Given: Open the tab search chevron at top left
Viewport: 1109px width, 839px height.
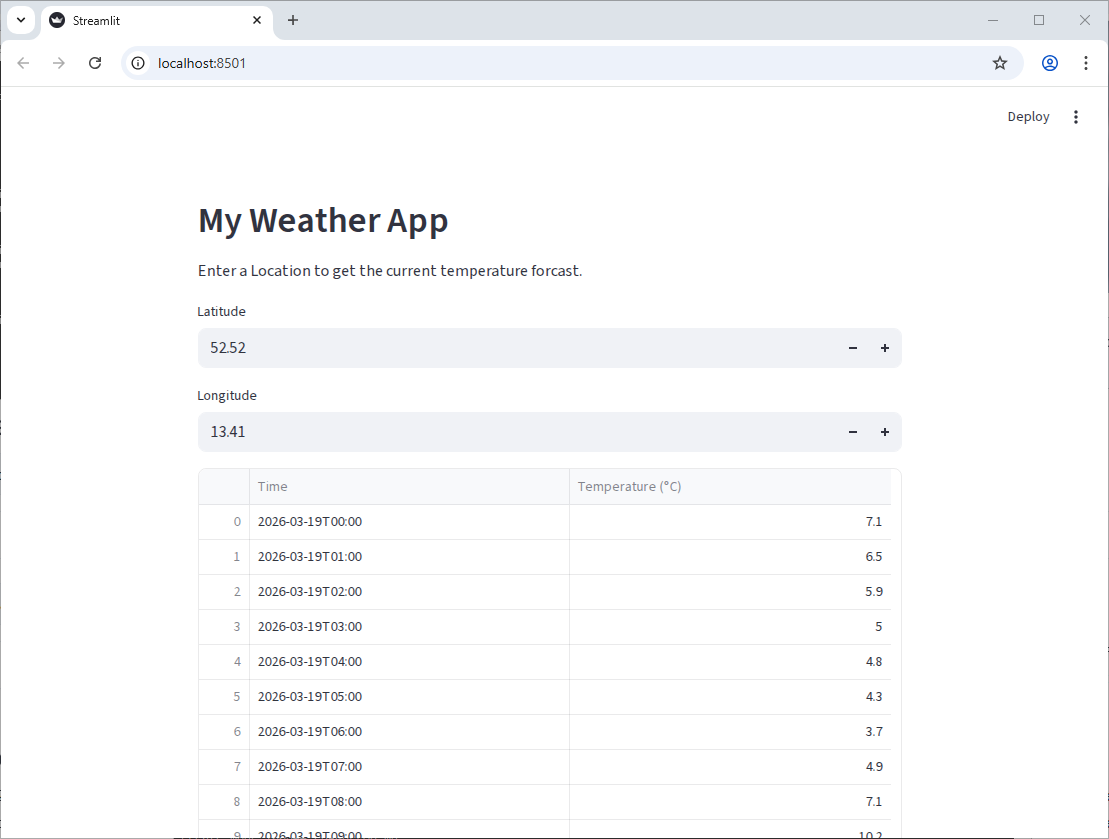Looking at the screenshot, I should coord(21,20).
